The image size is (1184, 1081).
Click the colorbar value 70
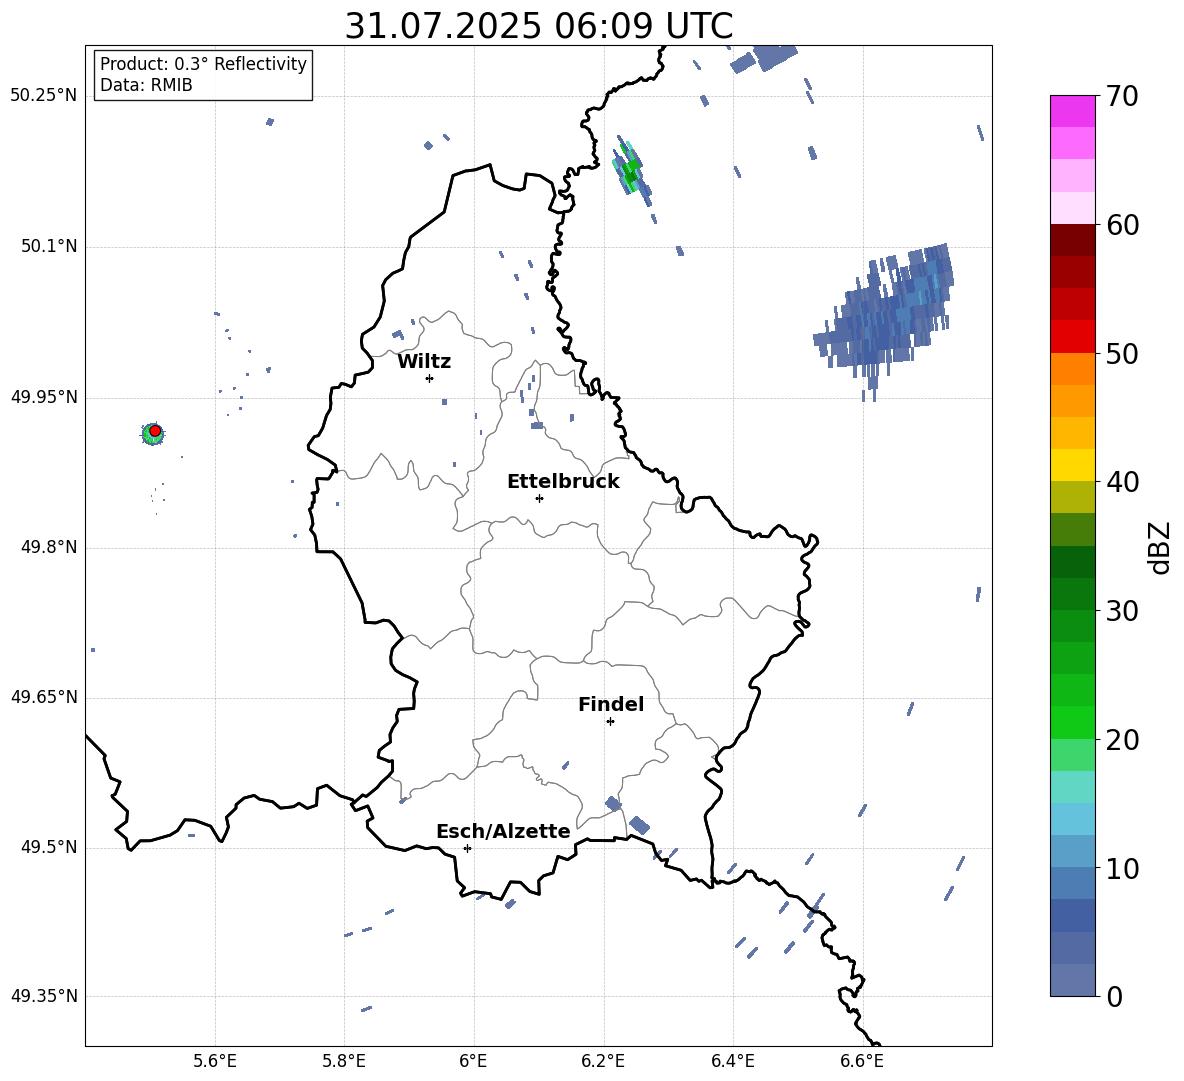[x=1122, y=96]
